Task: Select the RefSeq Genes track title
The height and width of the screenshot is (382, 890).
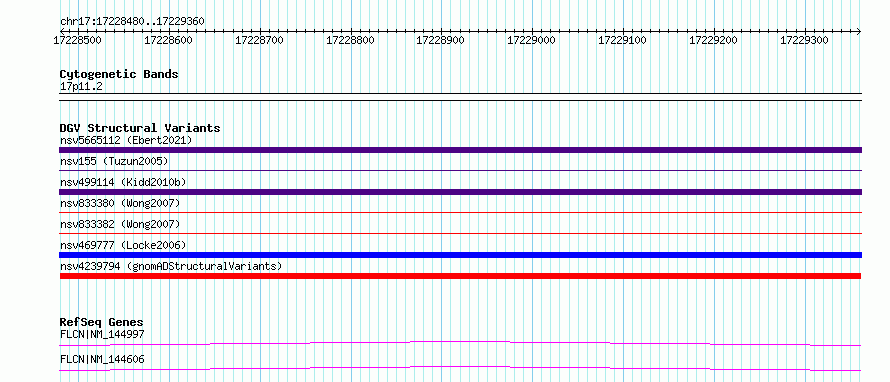Action: (102, 322)
